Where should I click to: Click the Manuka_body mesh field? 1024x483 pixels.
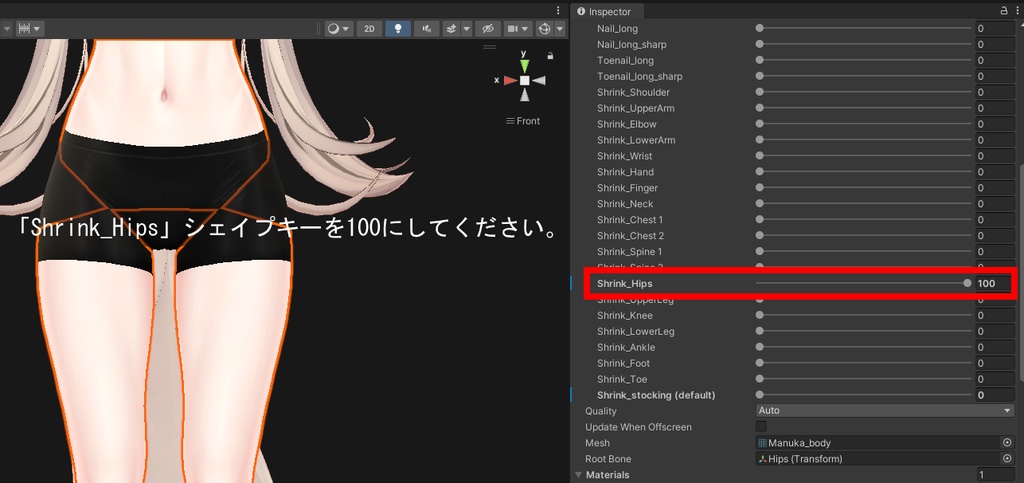(877, 443)
